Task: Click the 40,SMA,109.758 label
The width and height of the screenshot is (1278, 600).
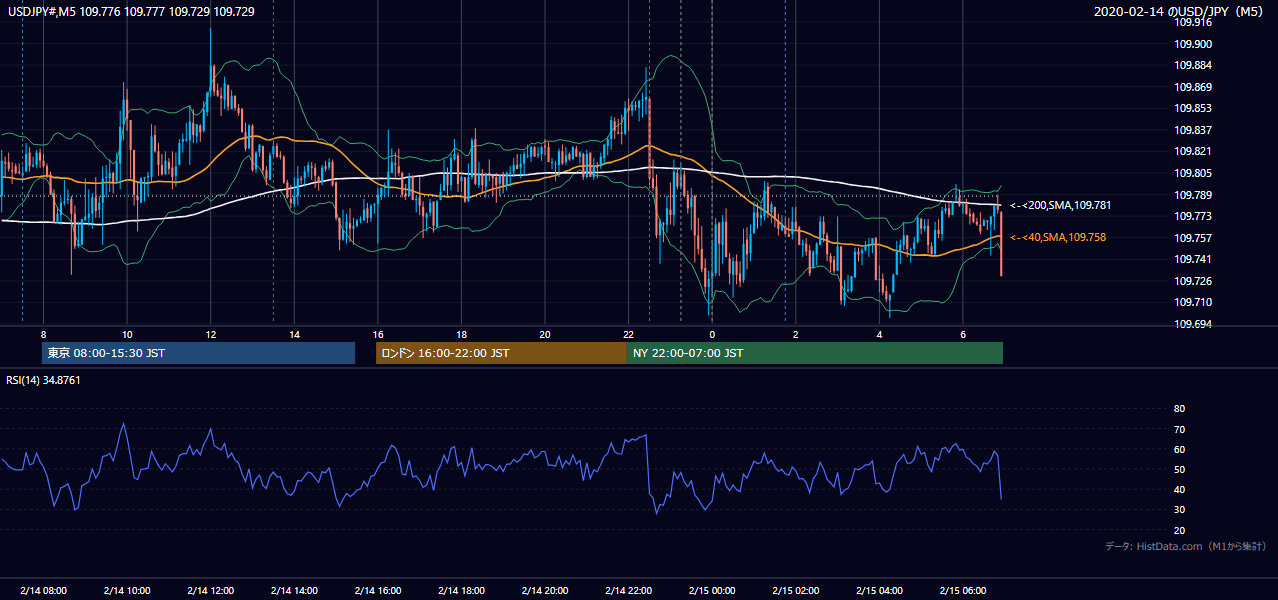Action: pos(1058,237)
